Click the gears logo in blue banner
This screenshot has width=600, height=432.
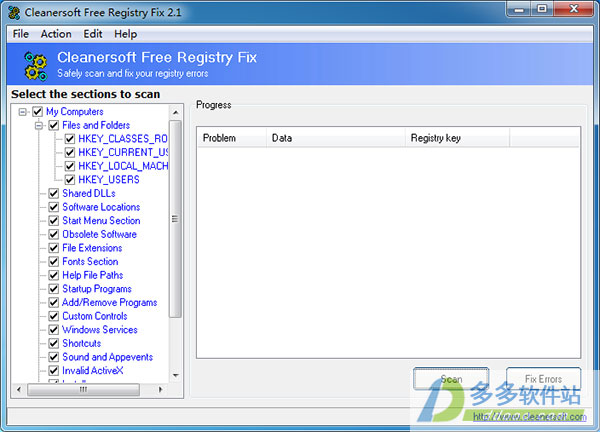click(x=36, y=67)
